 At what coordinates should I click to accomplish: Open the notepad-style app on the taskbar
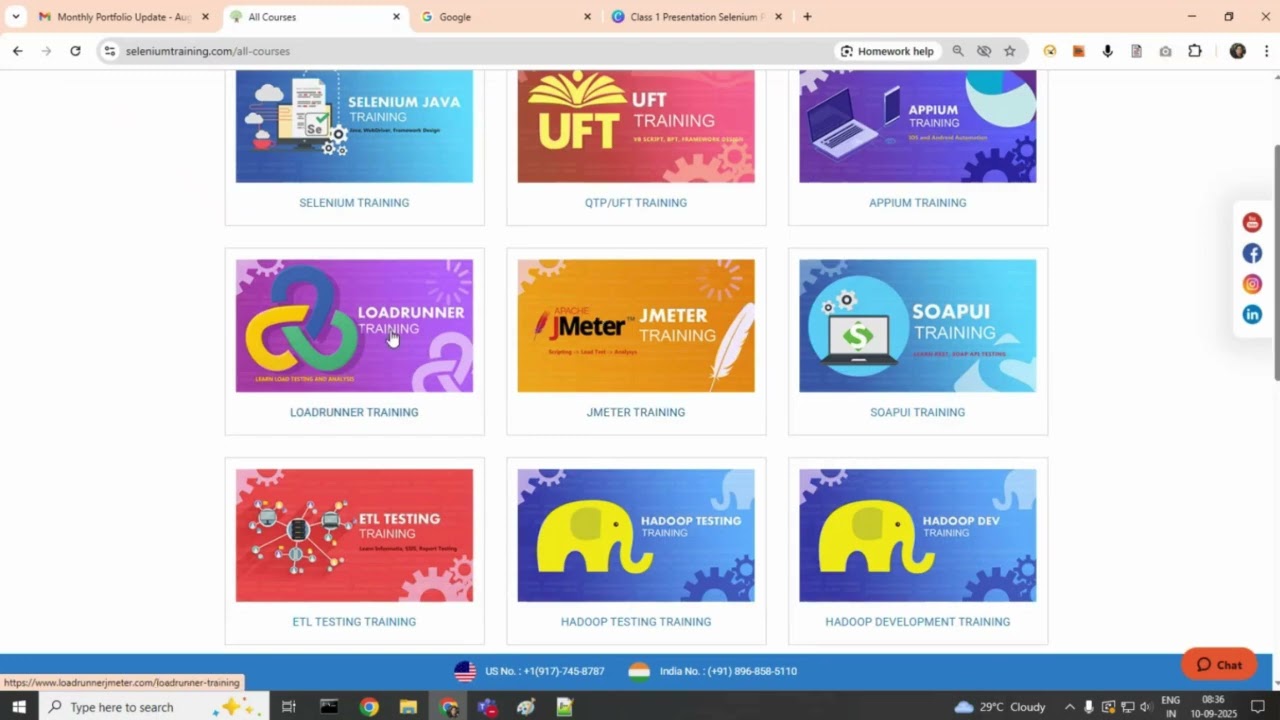(565, 707)
